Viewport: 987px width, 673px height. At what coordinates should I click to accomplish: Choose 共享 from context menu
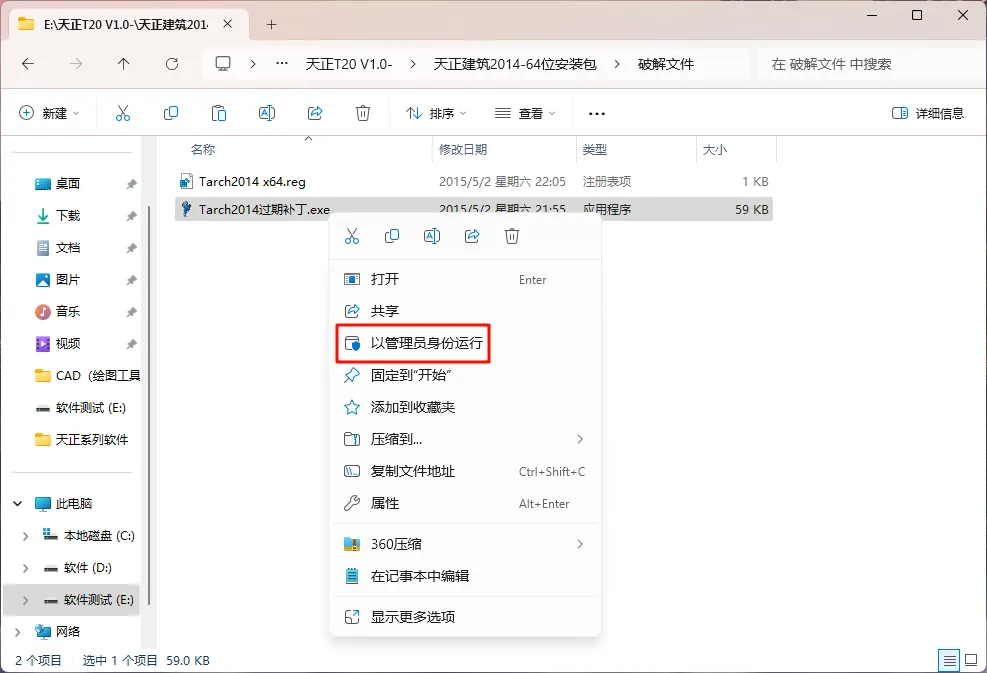pyautogui.click(x=465, y=311)
